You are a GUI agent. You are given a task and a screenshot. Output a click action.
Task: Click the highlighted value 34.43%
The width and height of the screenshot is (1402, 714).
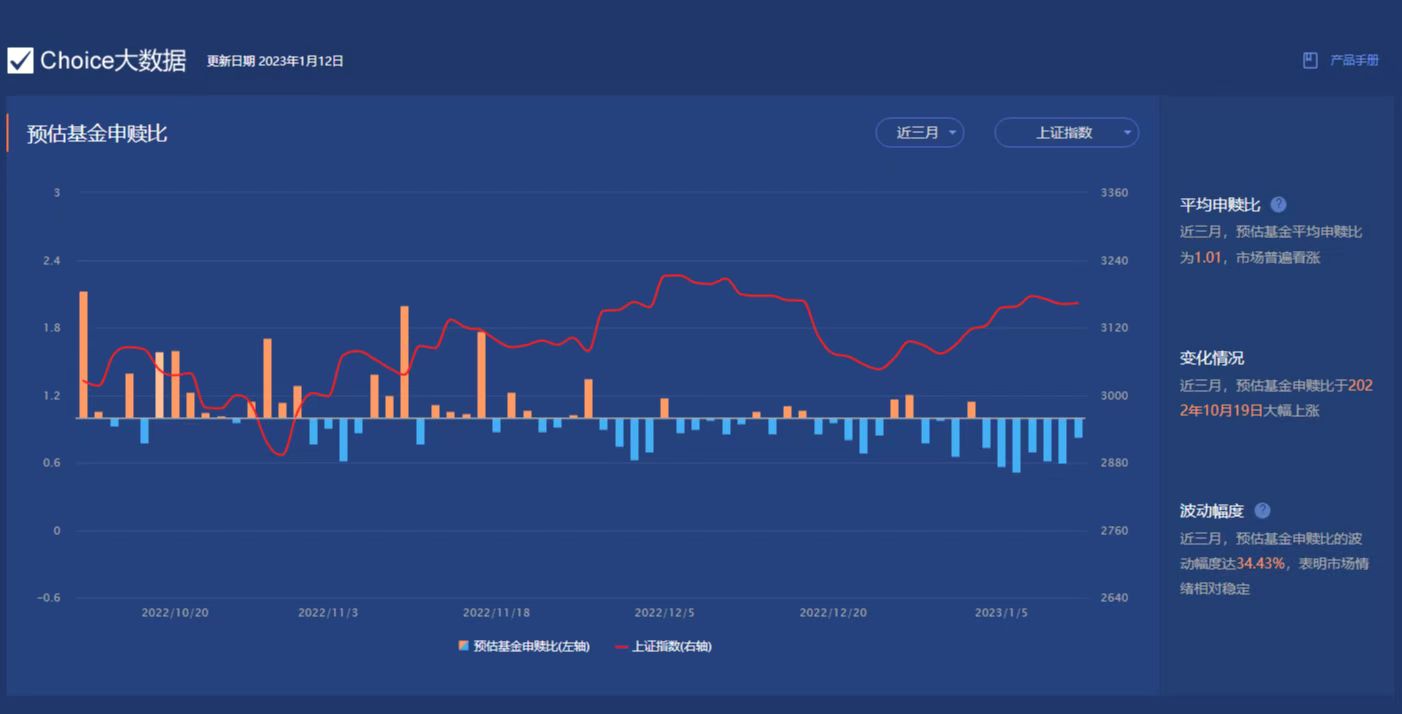(x=1261, y=563)
